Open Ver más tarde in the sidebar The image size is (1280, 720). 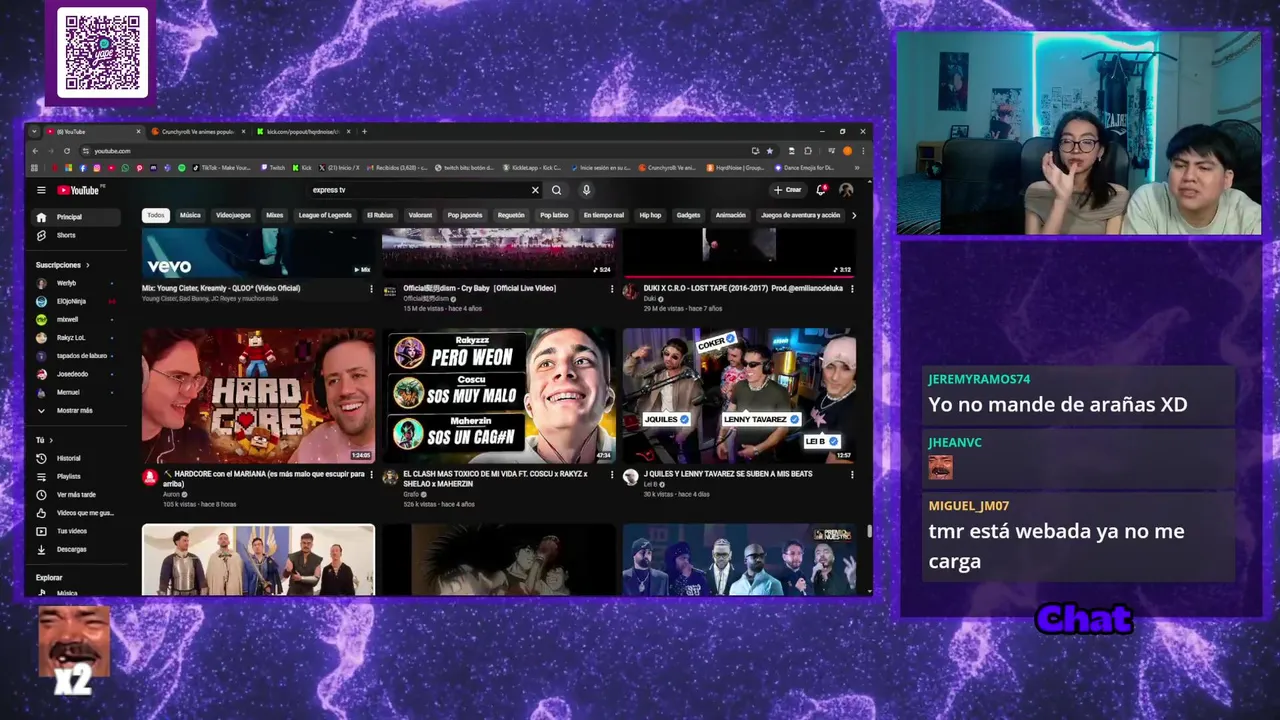[77, 495]
